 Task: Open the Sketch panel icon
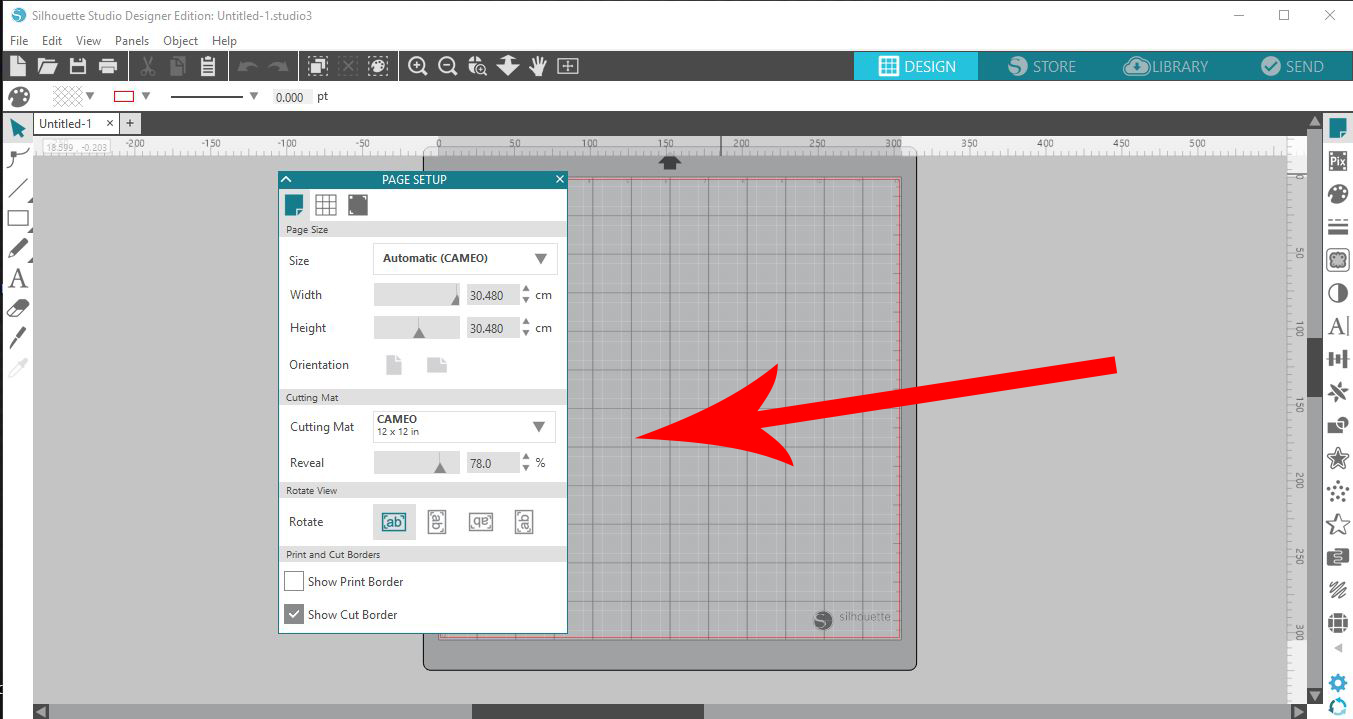tap(1337, 590)
